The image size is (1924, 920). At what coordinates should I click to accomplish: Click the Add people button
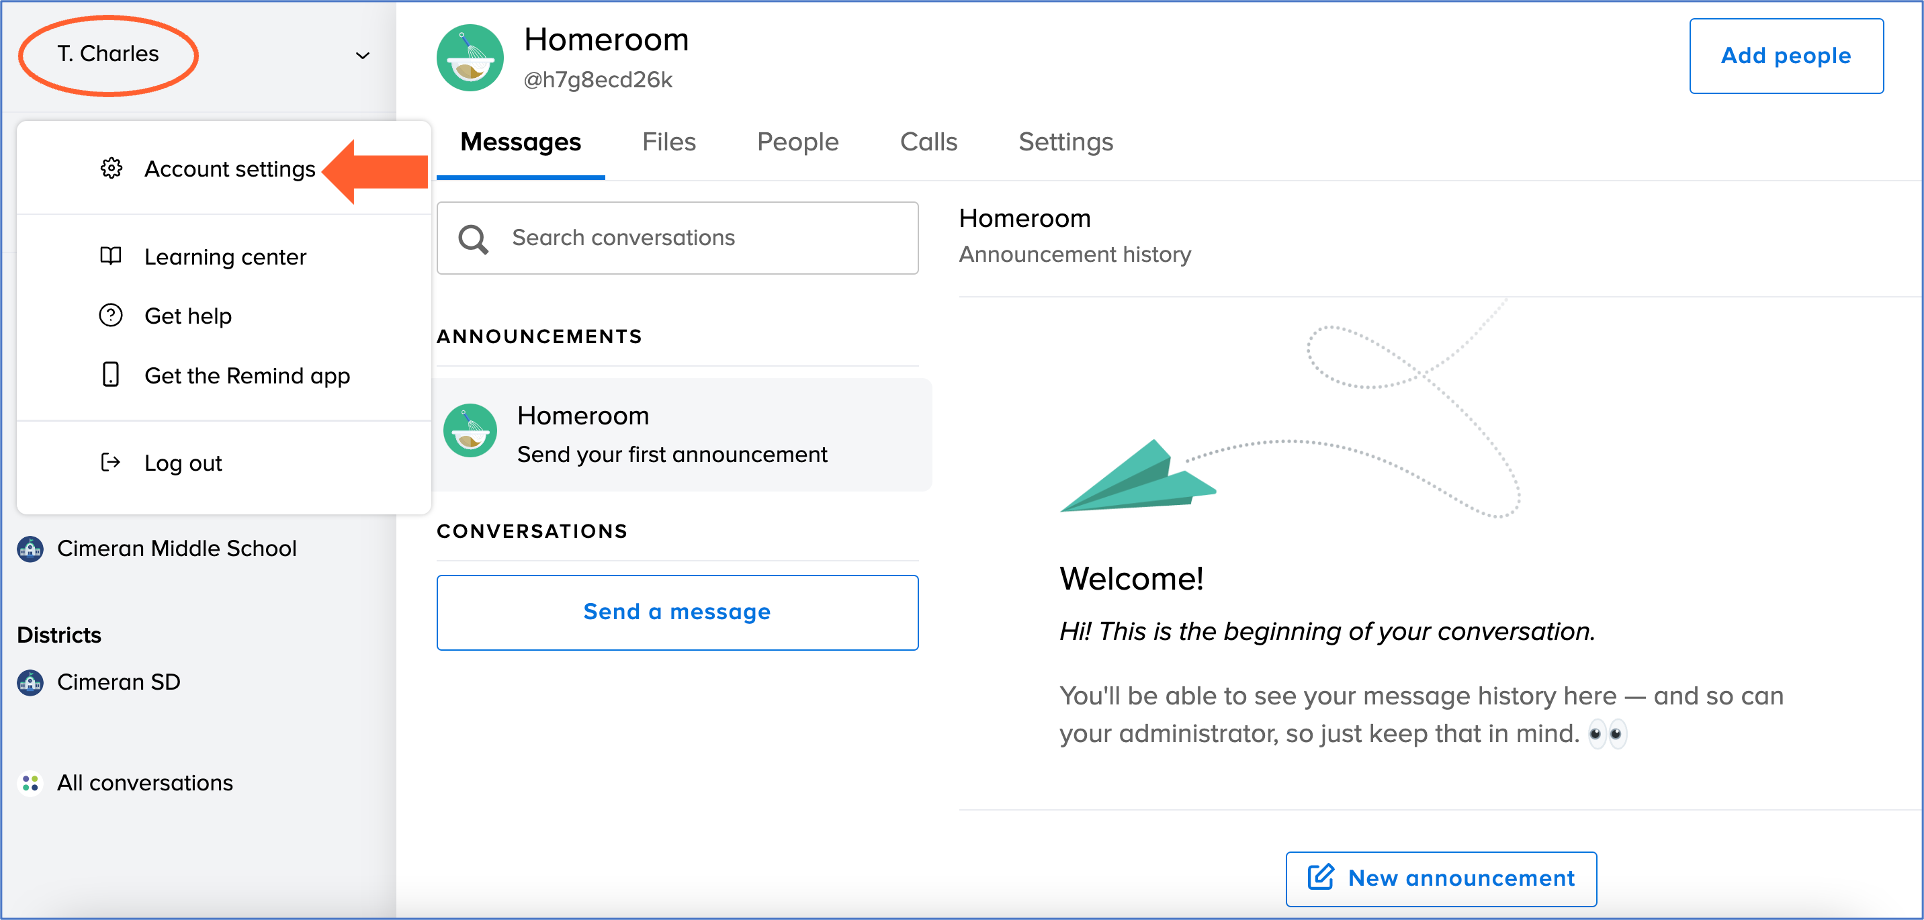(x=1785, y=56)
